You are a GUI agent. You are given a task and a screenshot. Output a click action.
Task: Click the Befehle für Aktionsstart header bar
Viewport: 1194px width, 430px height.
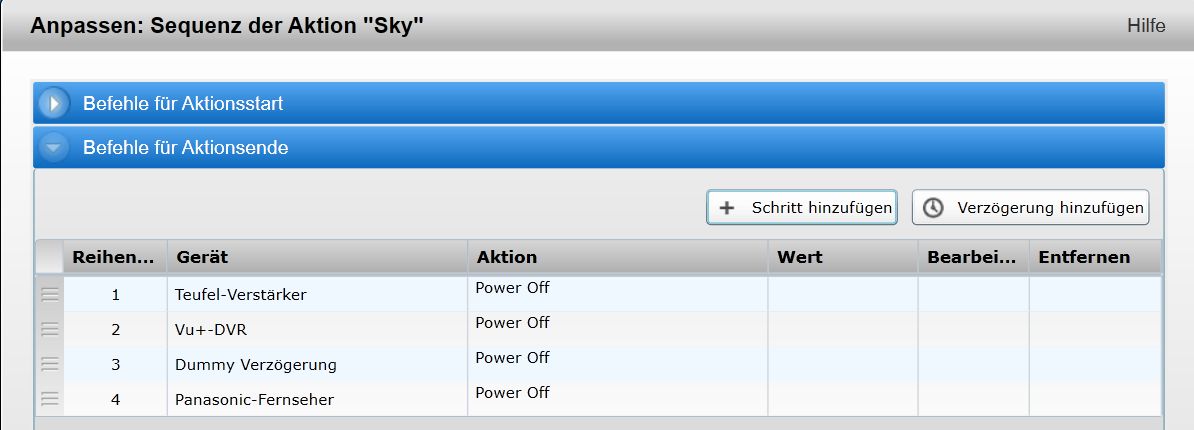click(600, 103)
